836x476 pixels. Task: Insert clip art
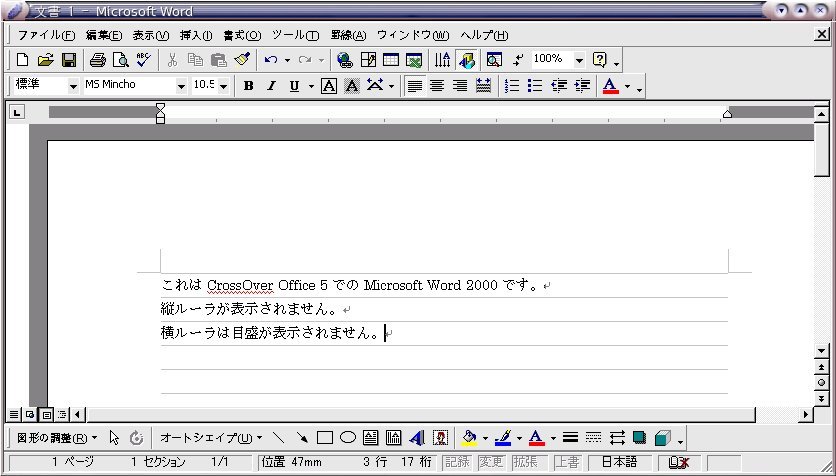point(440,438)
